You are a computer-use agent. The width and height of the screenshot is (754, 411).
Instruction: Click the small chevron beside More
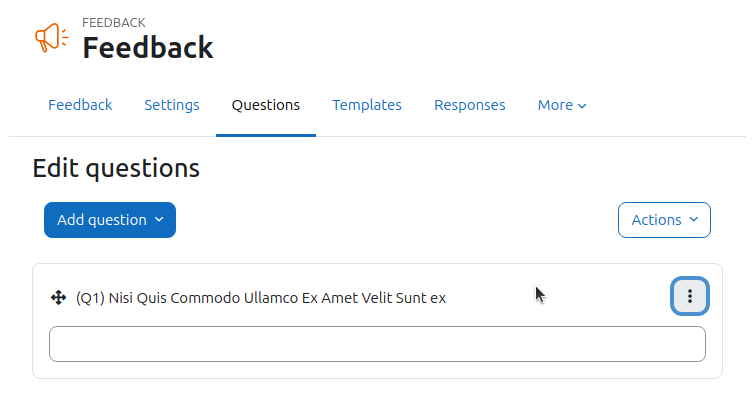582,106
